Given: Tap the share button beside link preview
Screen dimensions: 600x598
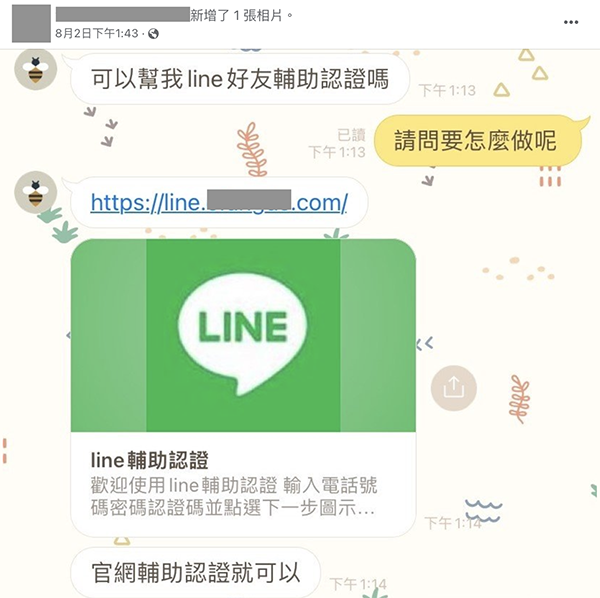Looking at the screenshot, I should click(x=453, y=388).
